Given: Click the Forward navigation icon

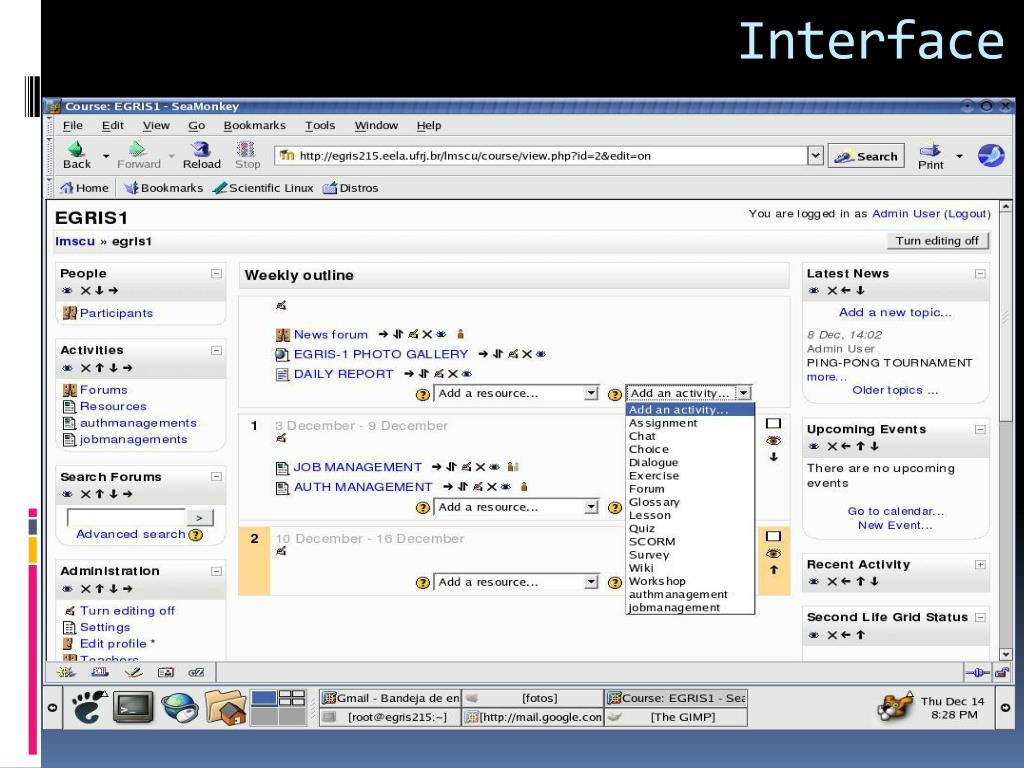Looking at the screenshot, I should (x=137, y=149).
